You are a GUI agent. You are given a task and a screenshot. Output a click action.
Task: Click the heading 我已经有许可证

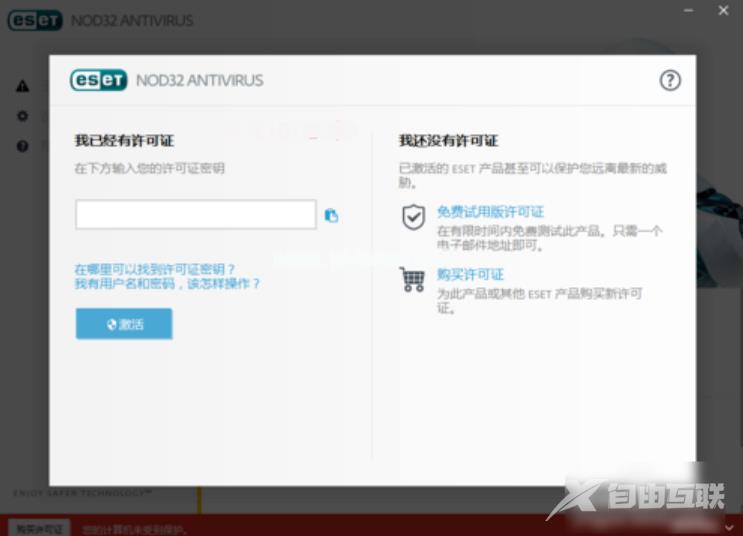[x=124, y=140]
